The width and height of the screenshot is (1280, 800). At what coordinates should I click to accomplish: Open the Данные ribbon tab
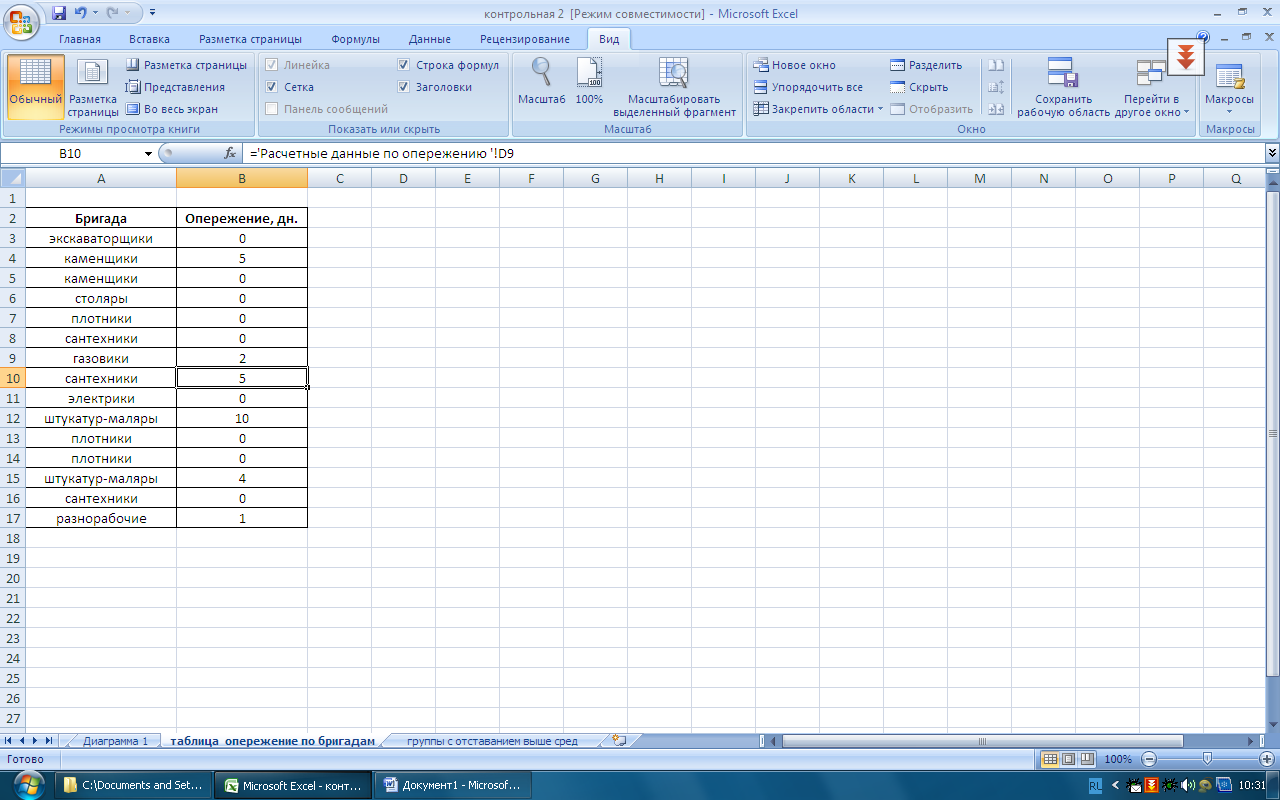click(x=429, y=39)
